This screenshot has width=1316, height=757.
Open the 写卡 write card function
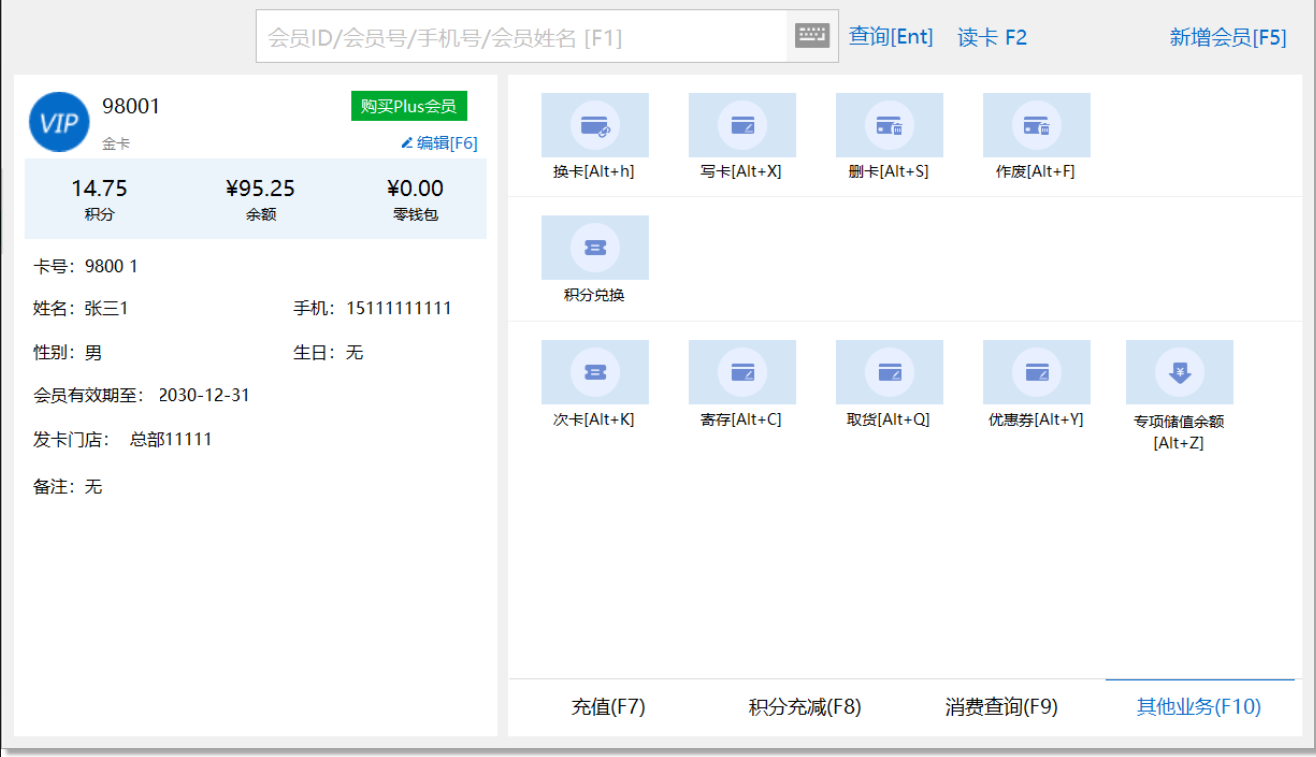(x=742, y=126)
